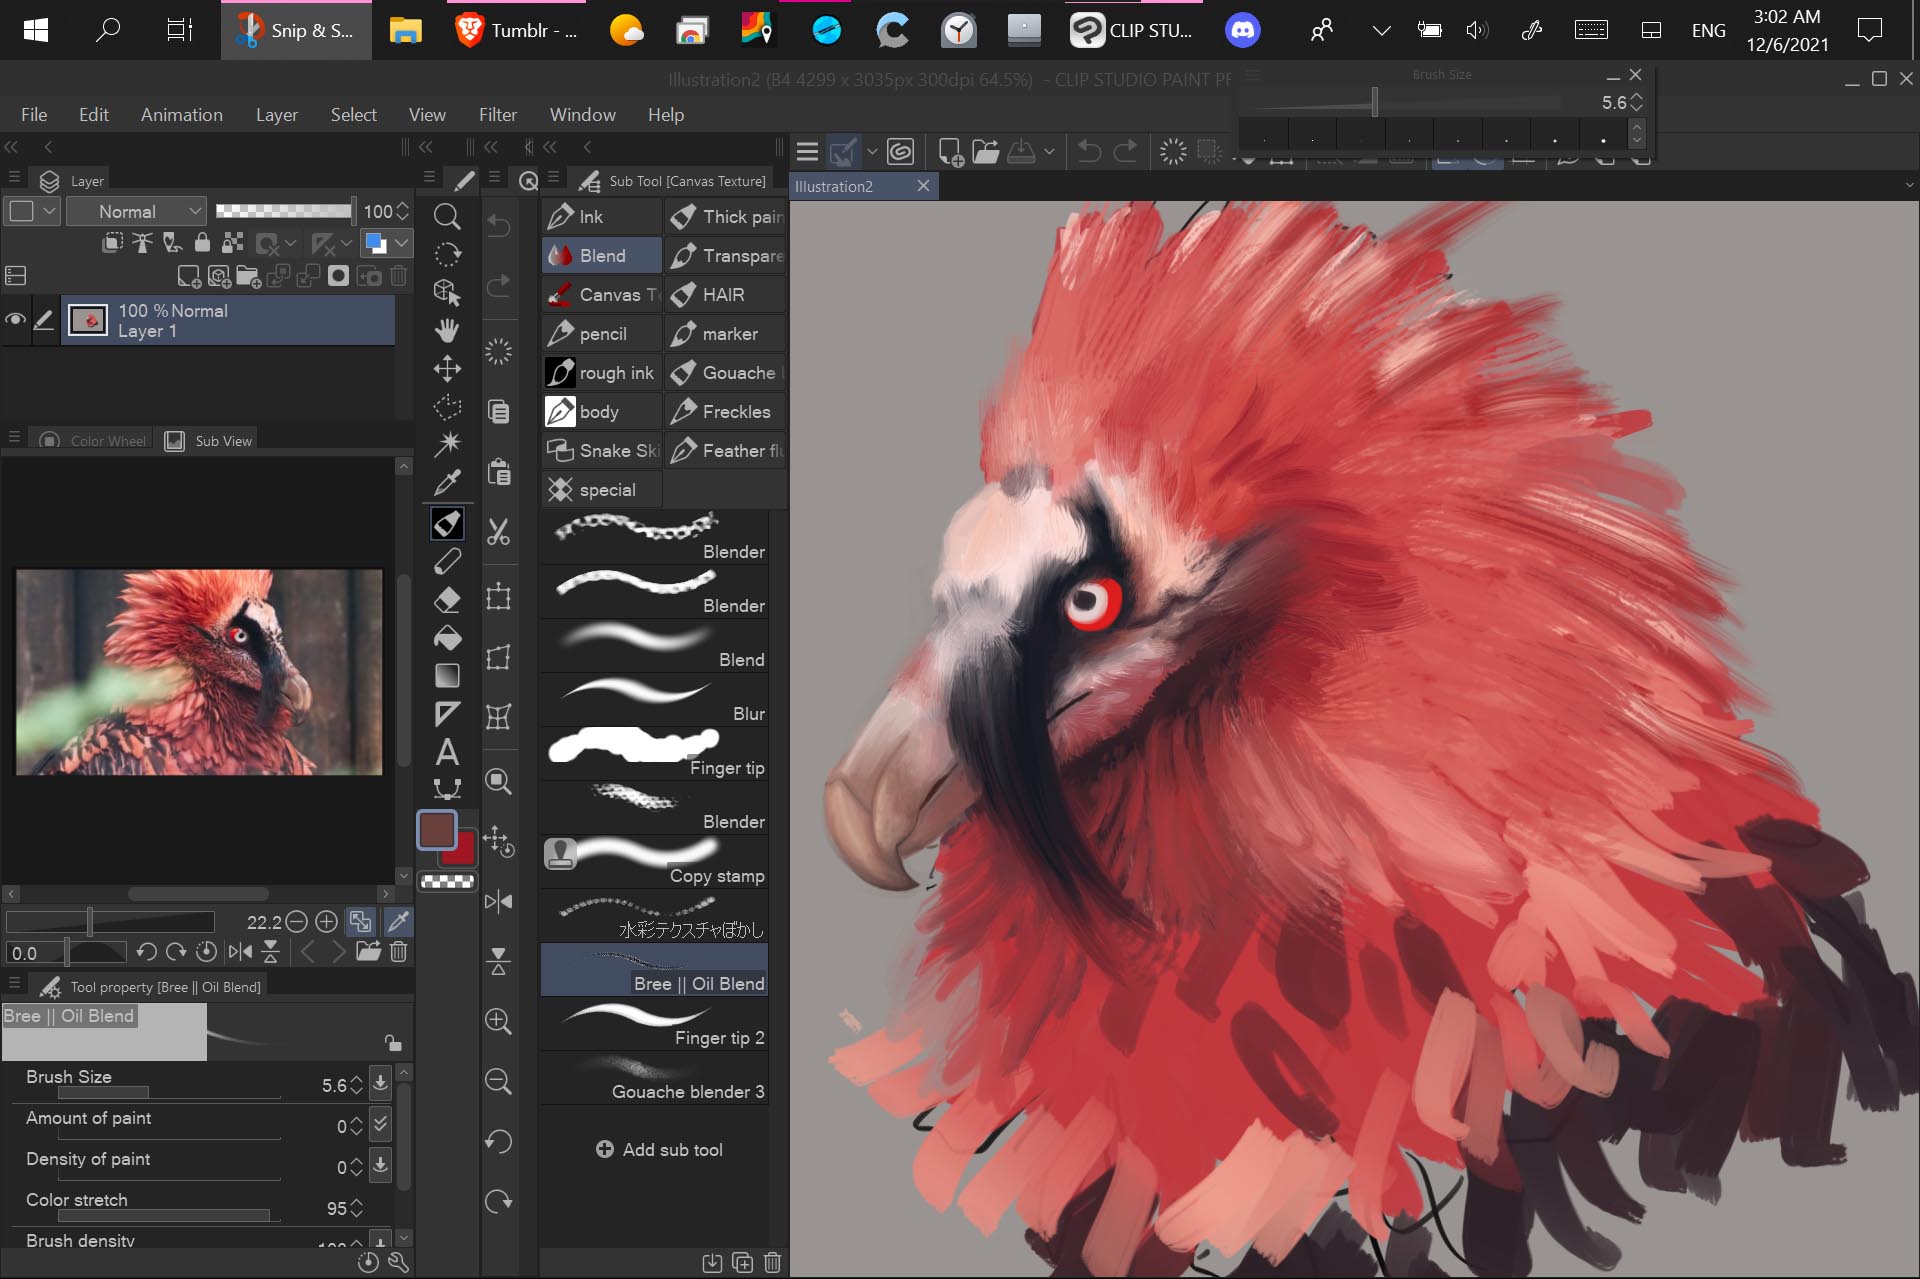
Task: Select the Text tool
Action: click(447, 752)
